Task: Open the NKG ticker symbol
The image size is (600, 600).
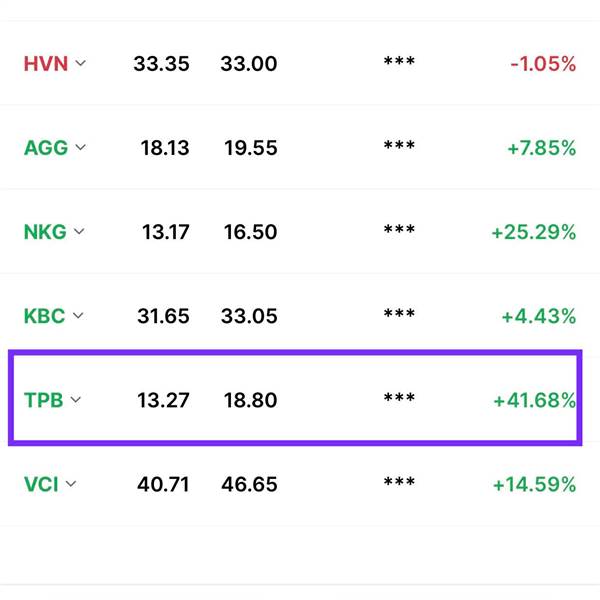Action: click(x=45, y=232)
